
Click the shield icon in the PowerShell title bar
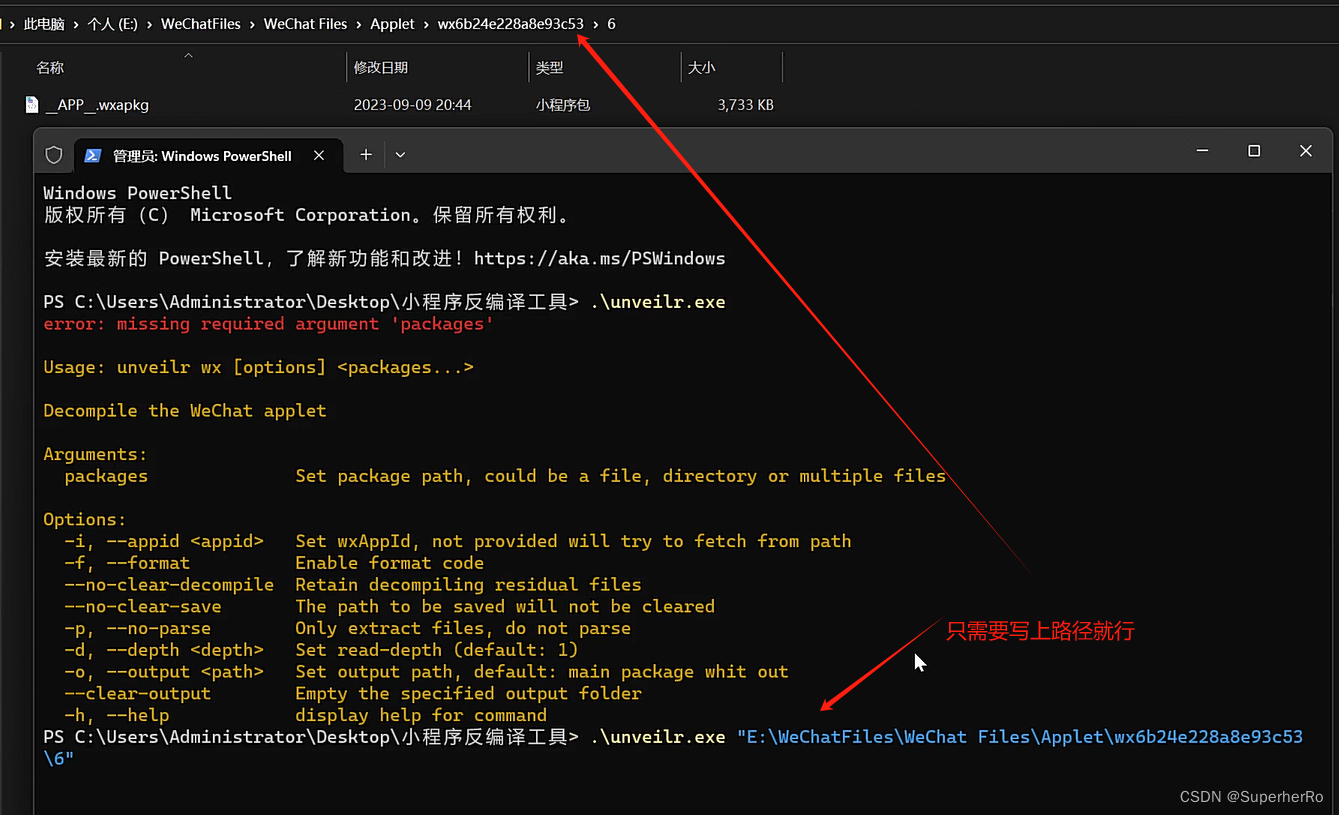pos(54,155)
